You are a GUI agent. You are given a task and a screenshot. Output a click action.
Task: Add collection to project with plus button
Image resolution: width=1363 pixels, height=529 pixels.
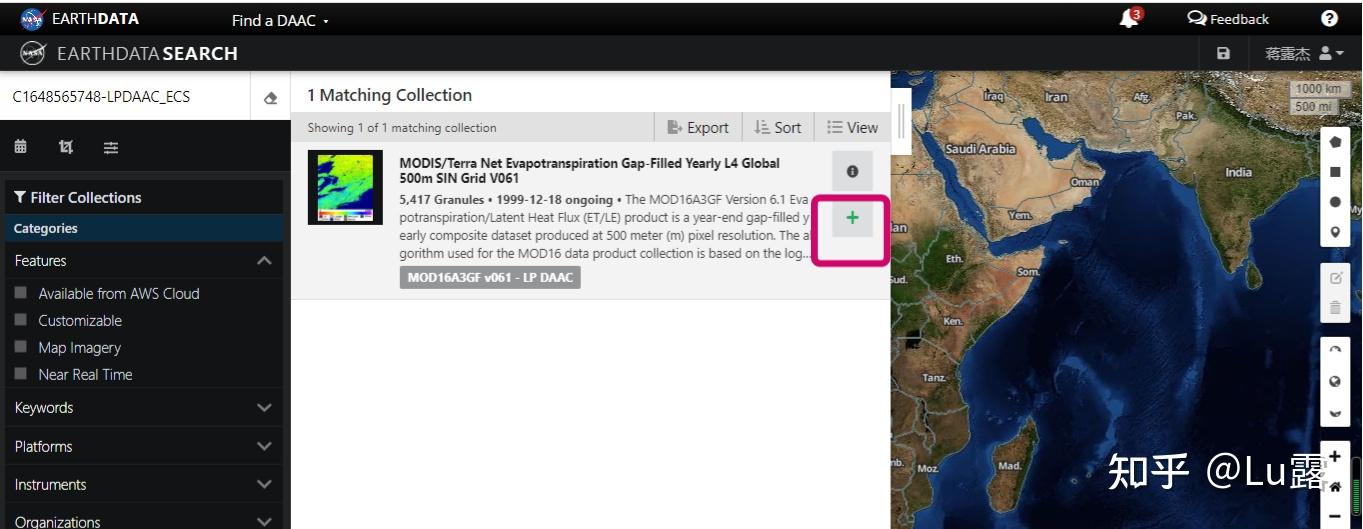852,217
